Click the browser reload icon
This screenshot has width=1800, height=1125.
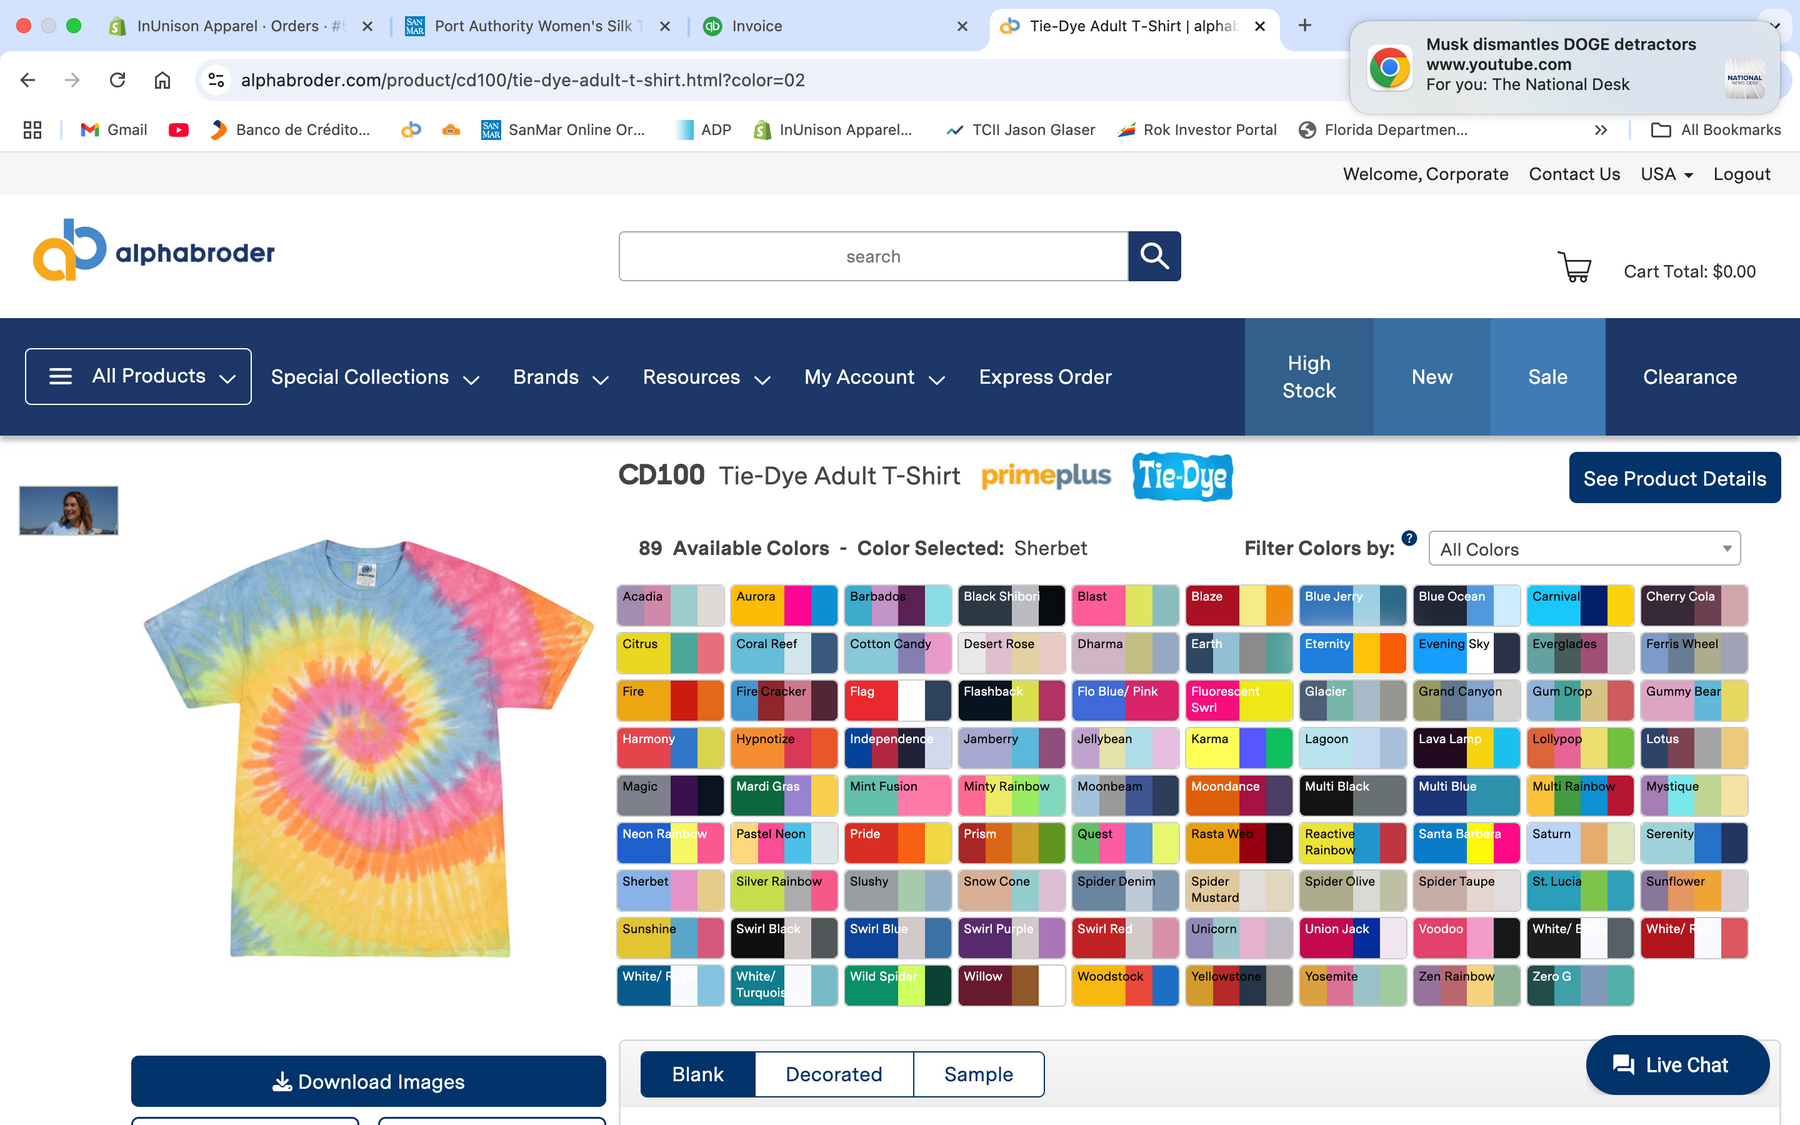117,80
